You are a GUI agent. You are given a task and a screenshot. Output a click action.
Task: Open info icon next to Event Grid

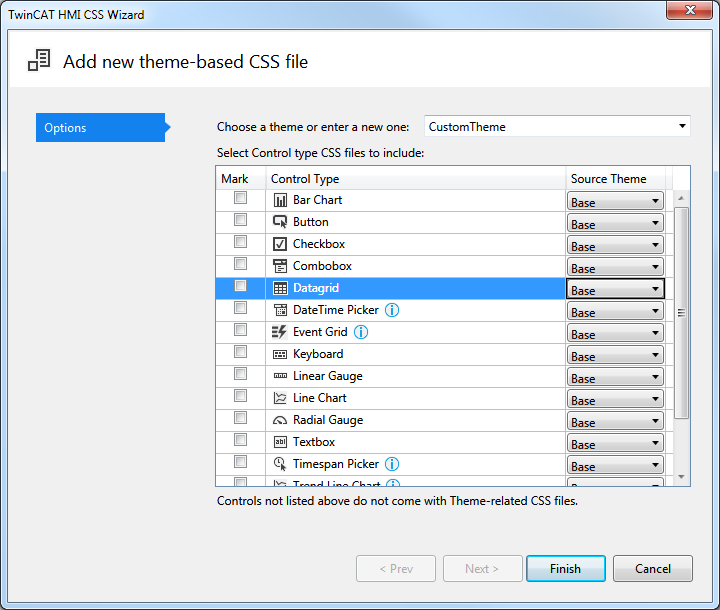coord(361,332)
